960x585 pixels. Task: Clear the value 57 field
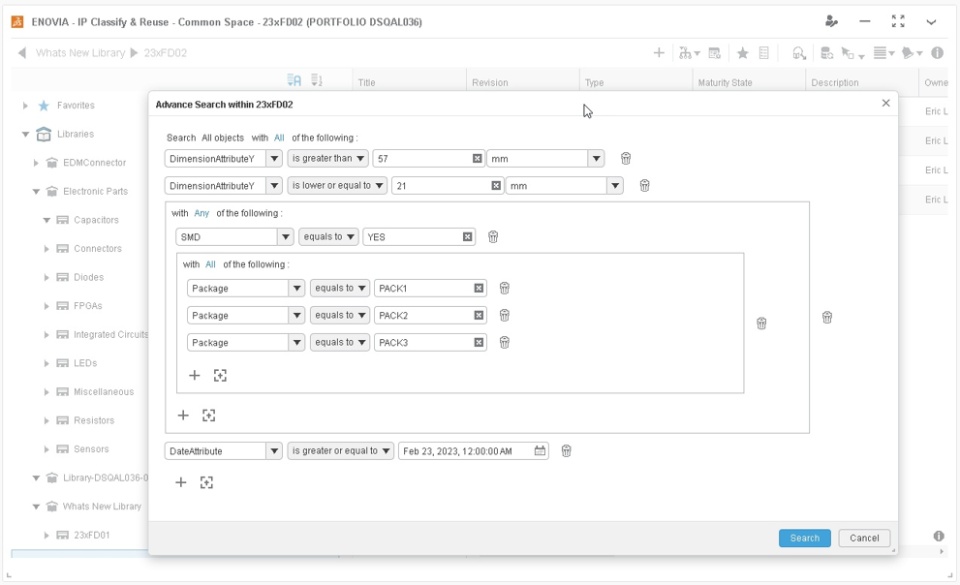477,158
